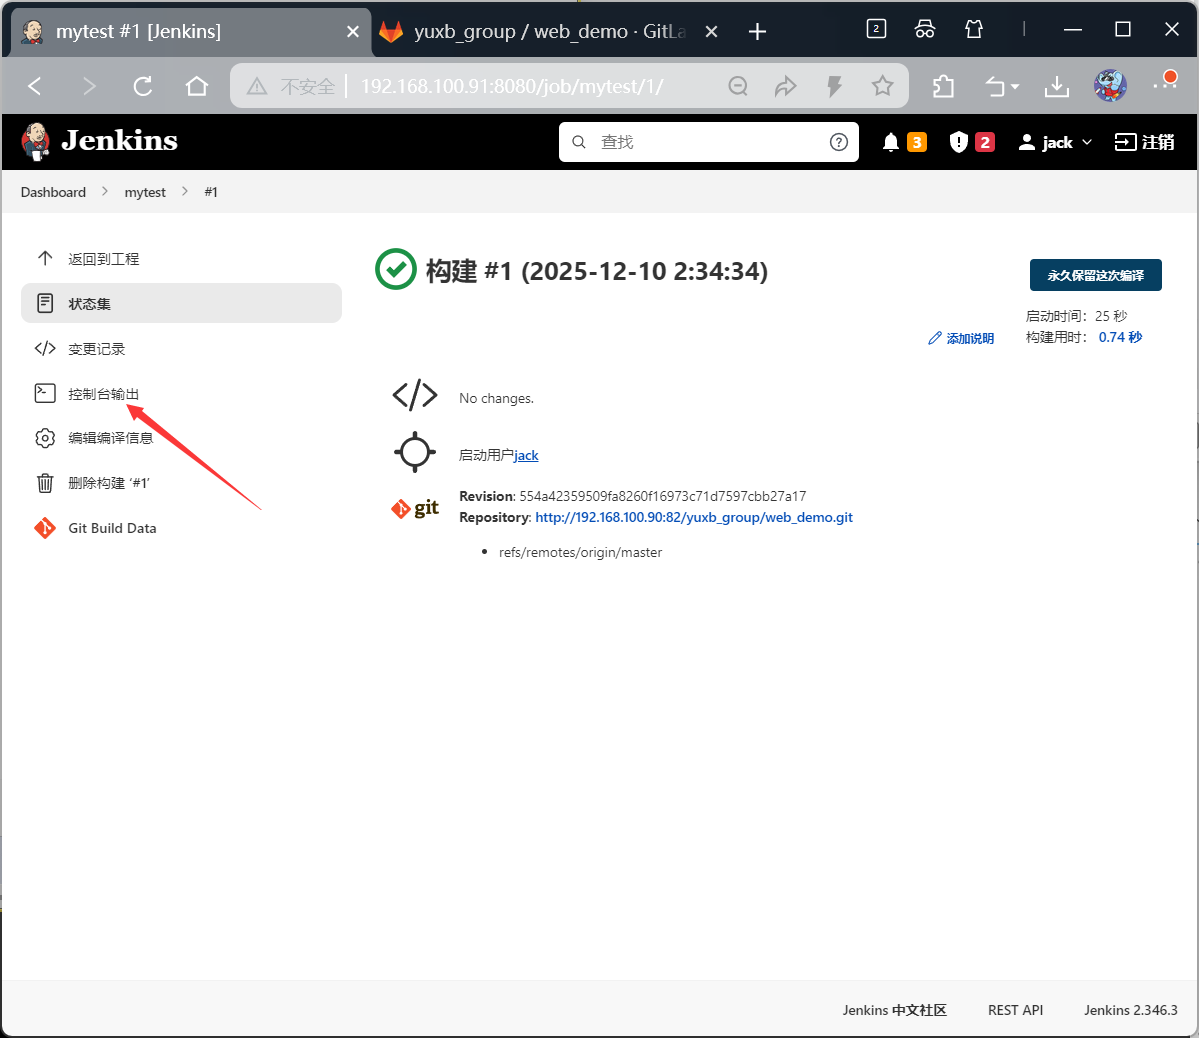1199x1038 pixels.
Task: Open Jenkins 中文社区 footer link
Action: point(895,1010)
